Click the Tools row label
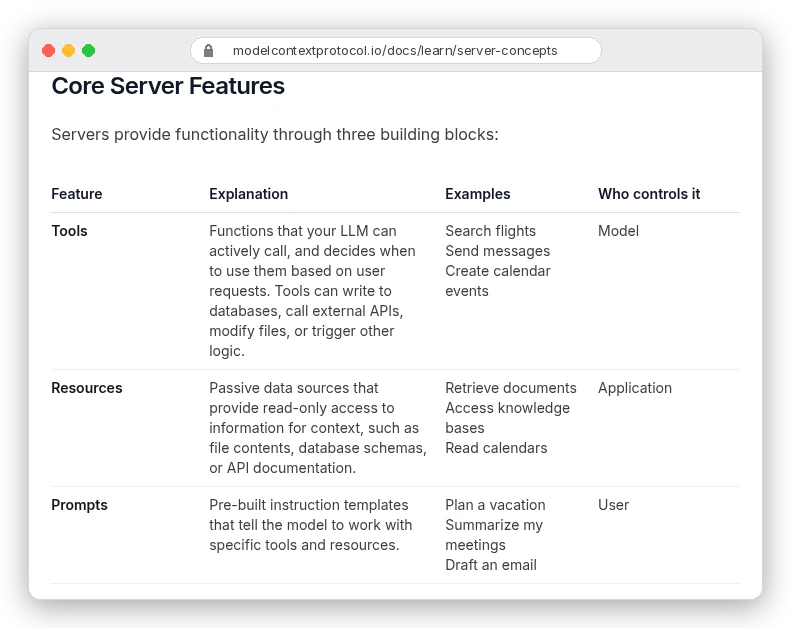 70,231
